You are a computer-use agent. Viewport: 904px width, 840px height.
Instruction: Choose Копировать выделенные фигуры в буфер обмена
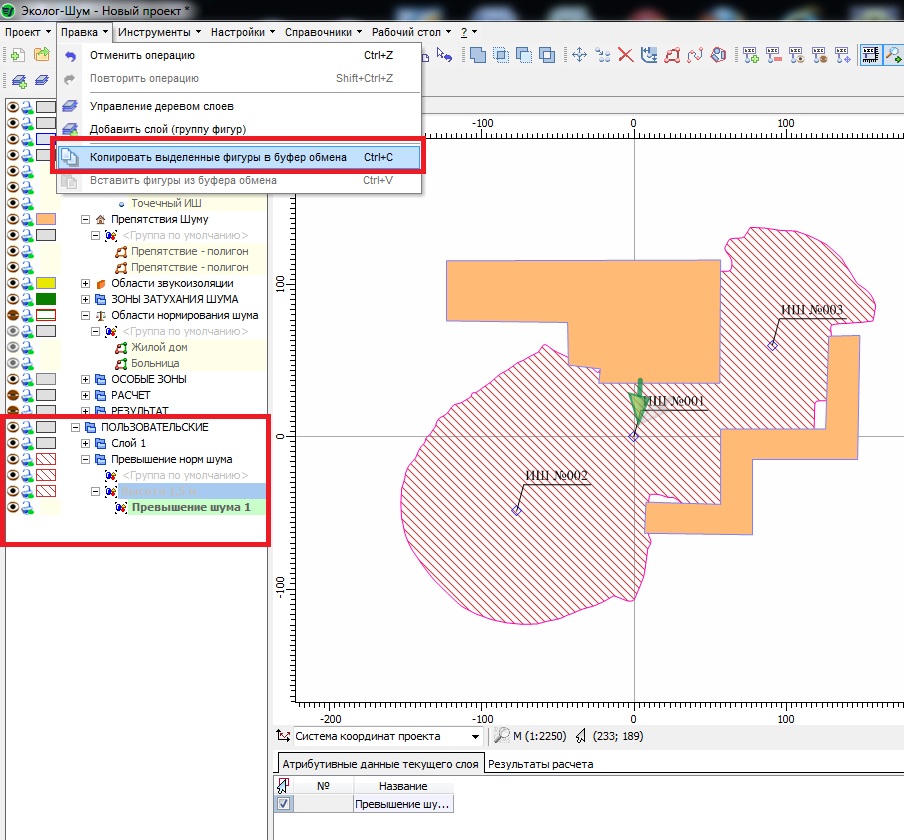217,158
